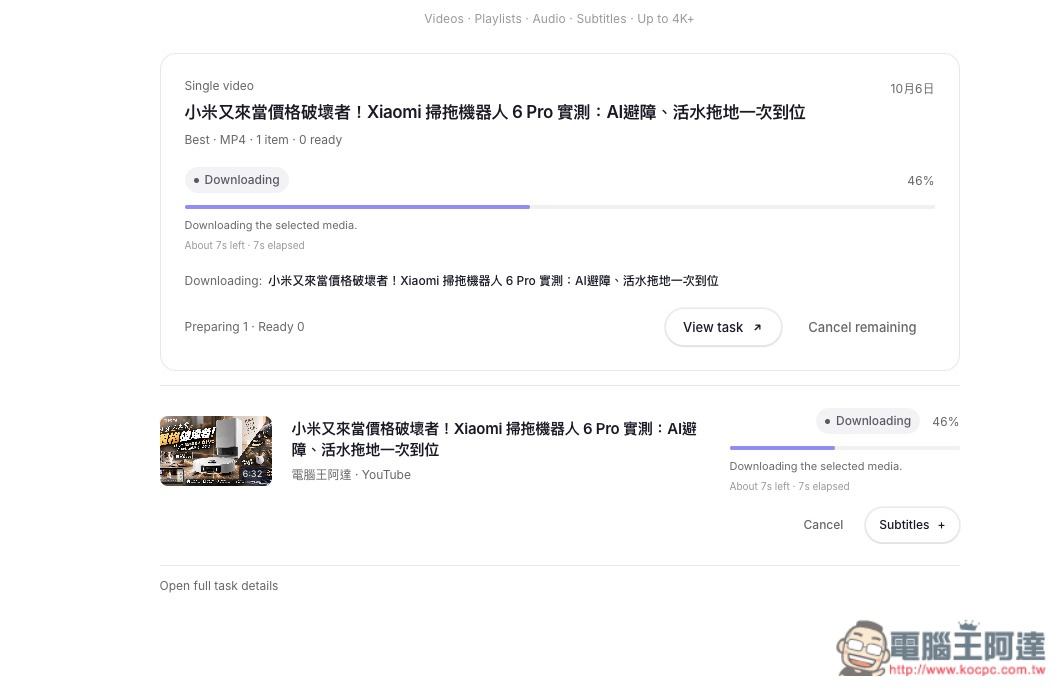Click the Xiaomi robot video thumbnail
Image resolution: width=1061 pixels, height=690 pixels.
216,451
